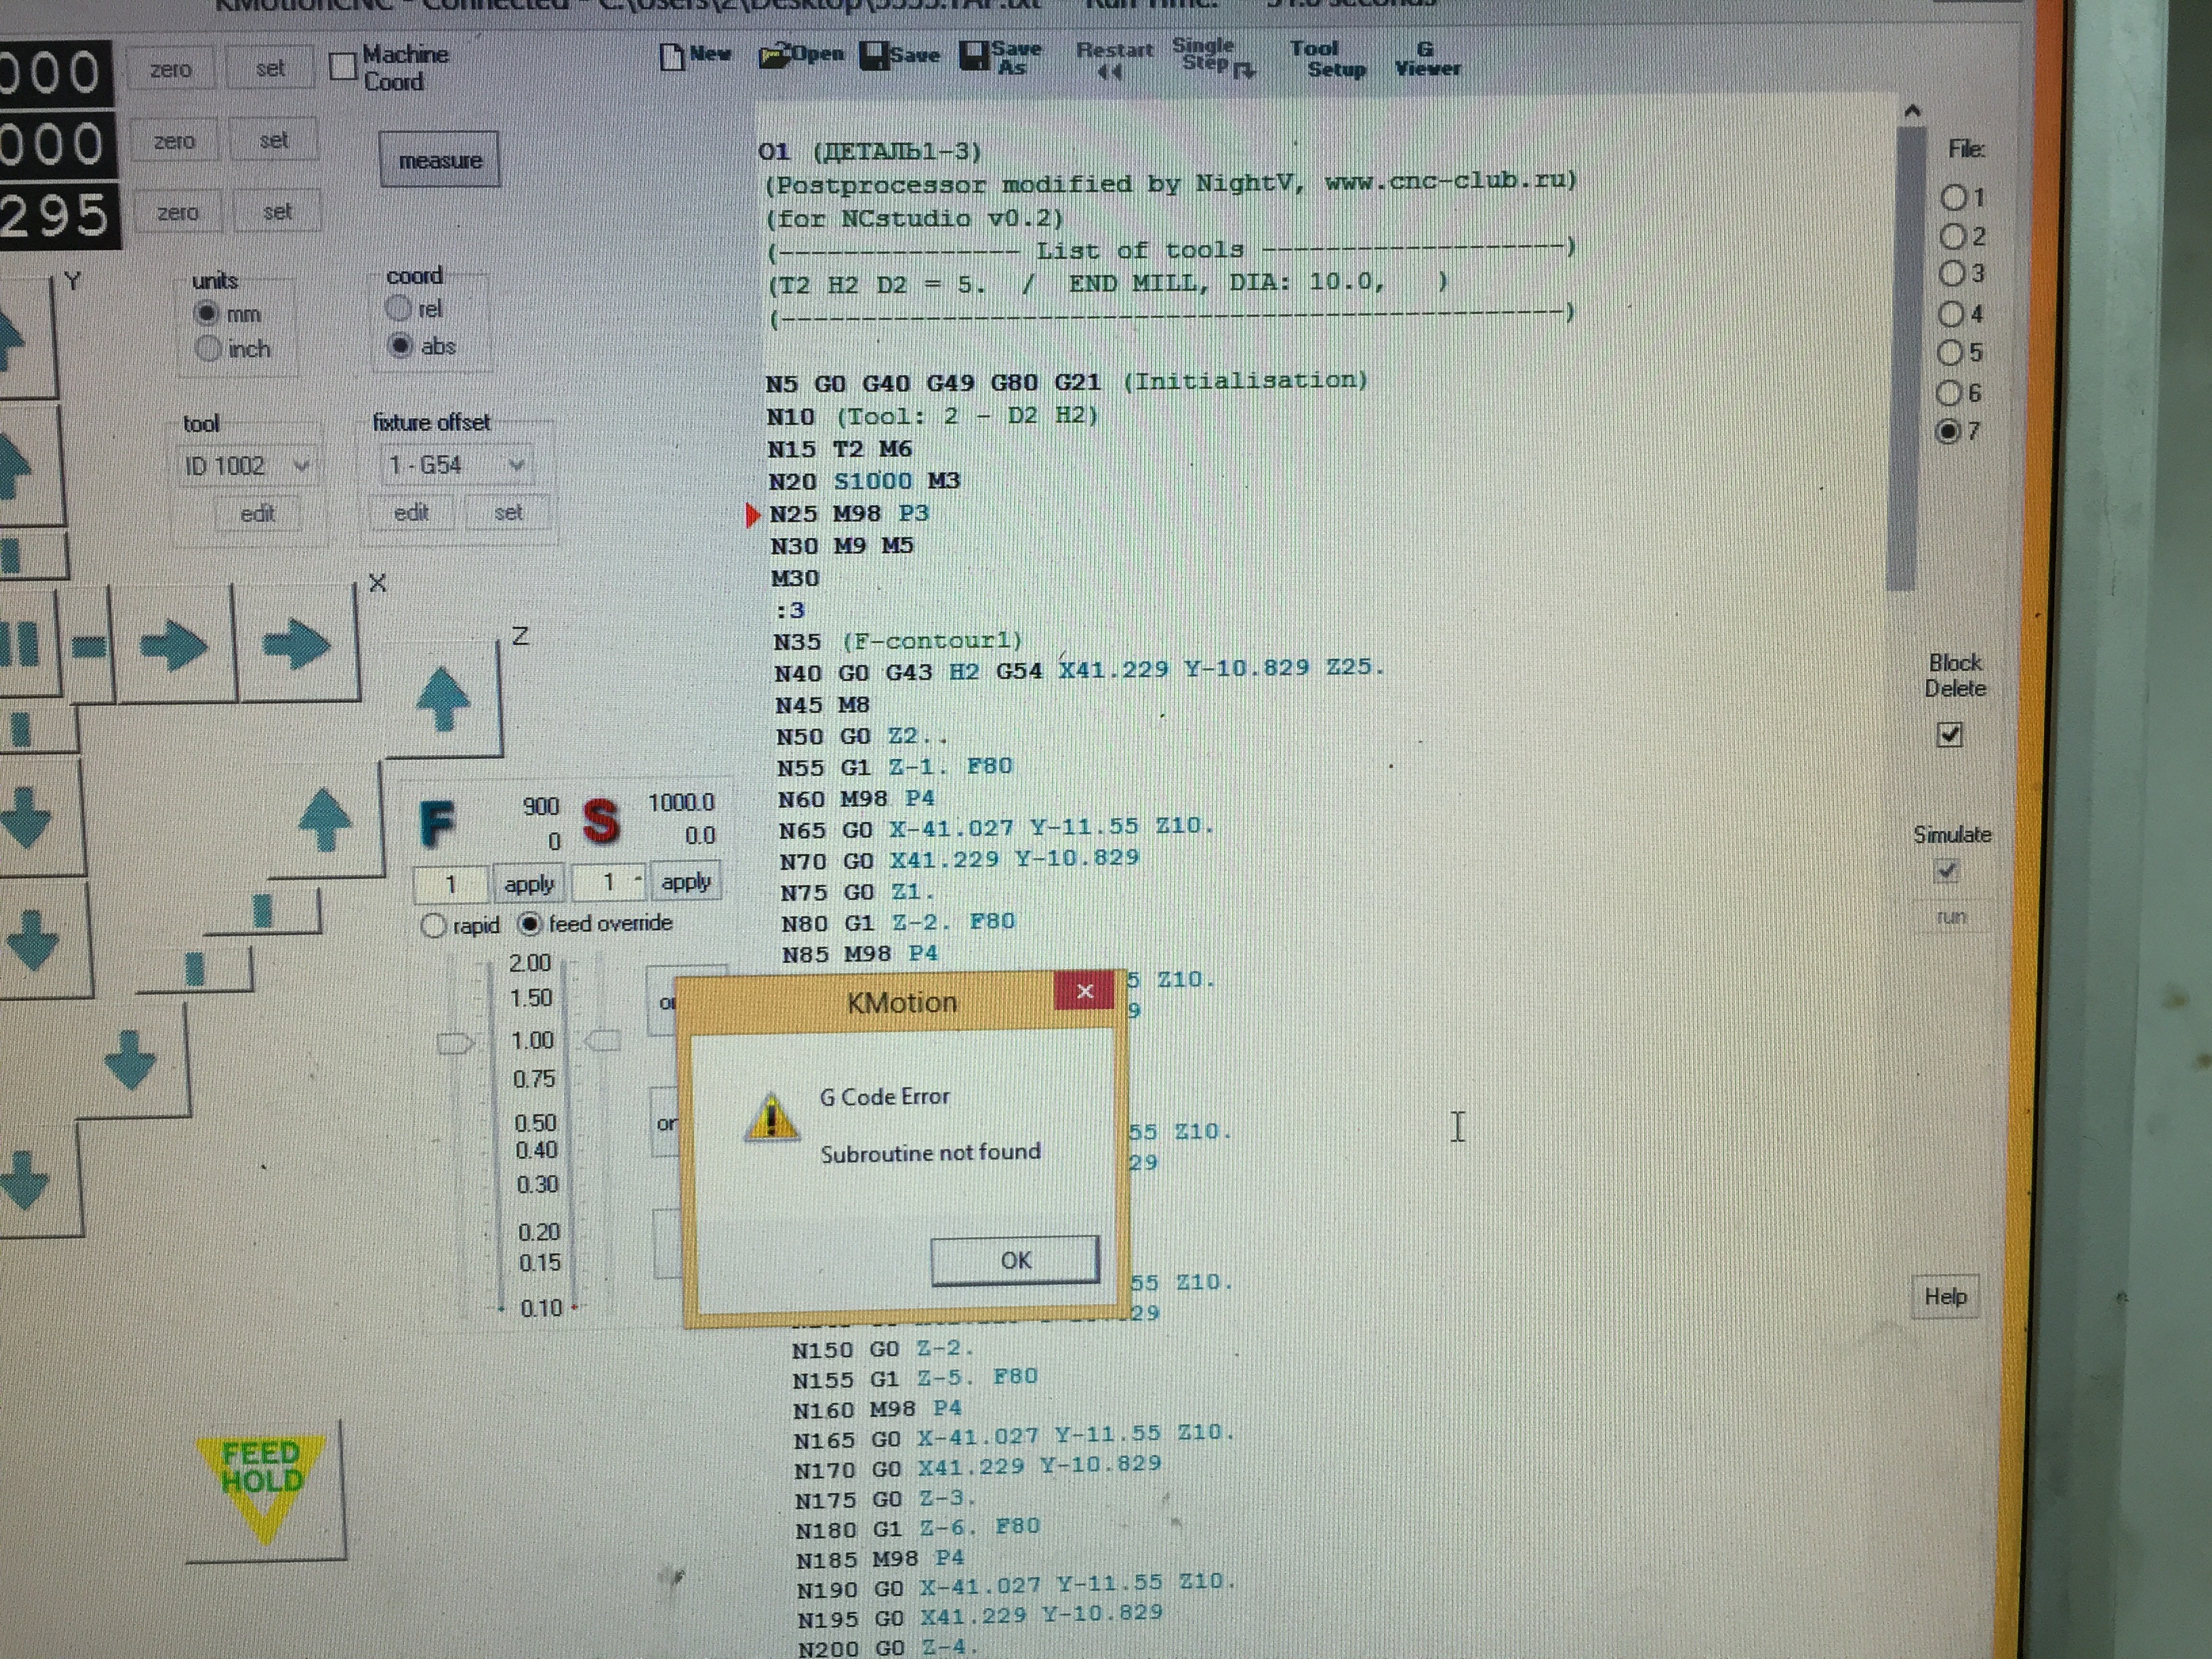The image size is (2212, 1659).
Task: Click the feed override slider handle
Action: point(456,1044)
